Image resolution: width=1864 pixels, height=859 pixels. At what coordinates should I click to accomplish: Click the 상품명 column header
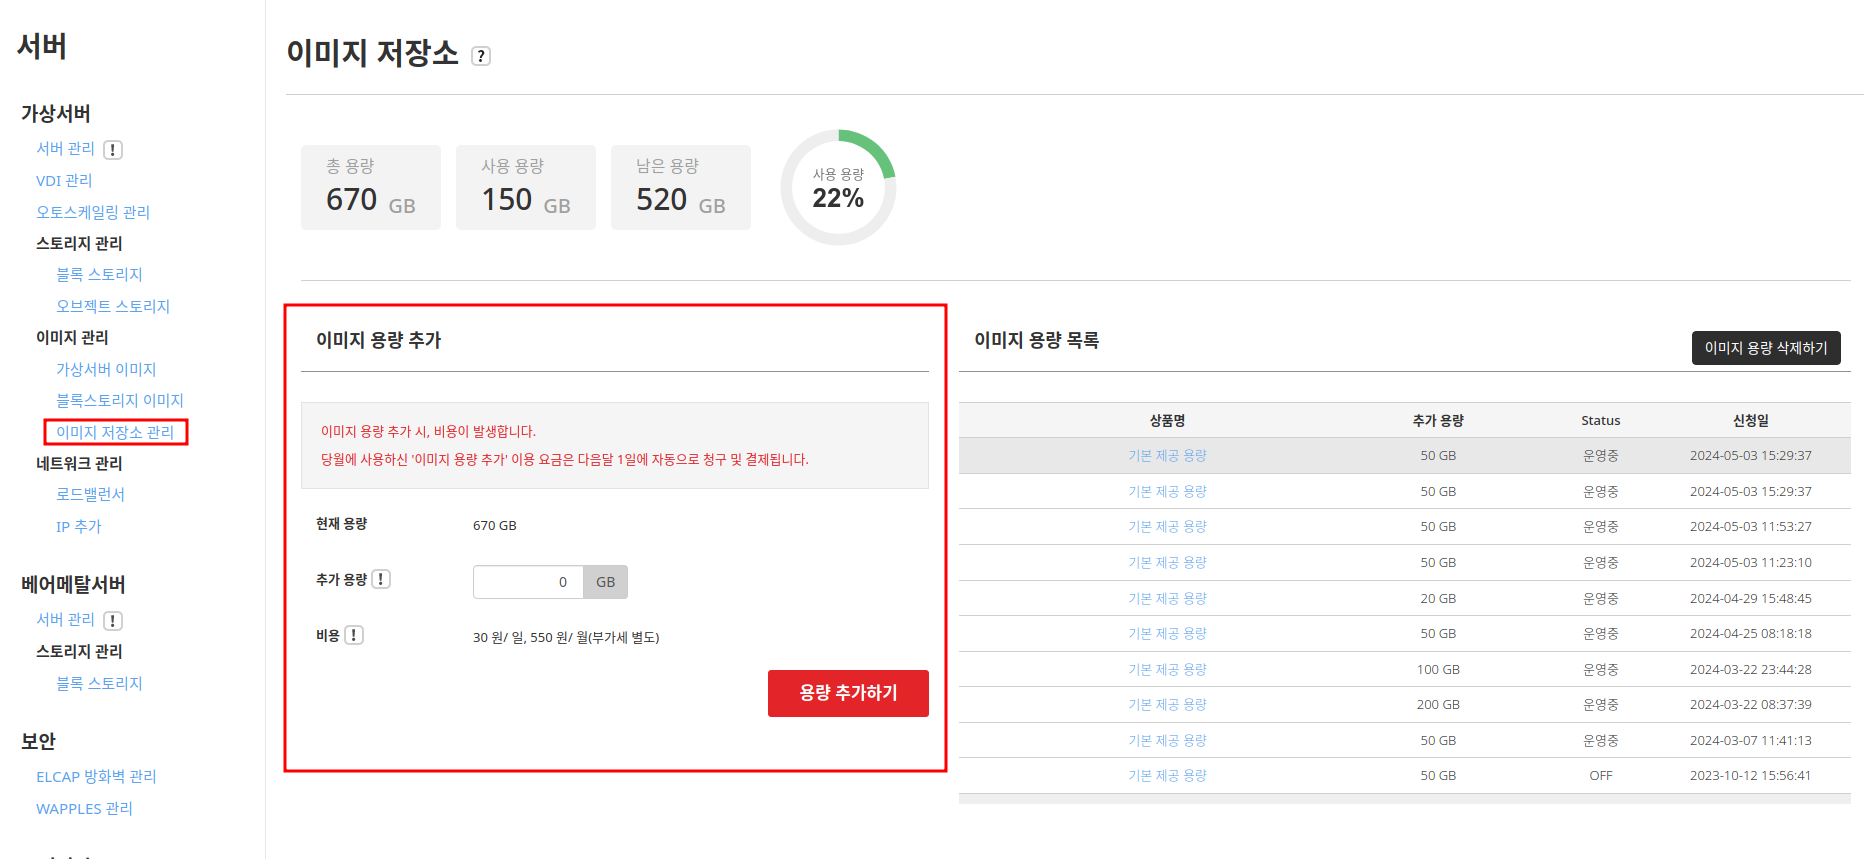(x=1167, y=420)
